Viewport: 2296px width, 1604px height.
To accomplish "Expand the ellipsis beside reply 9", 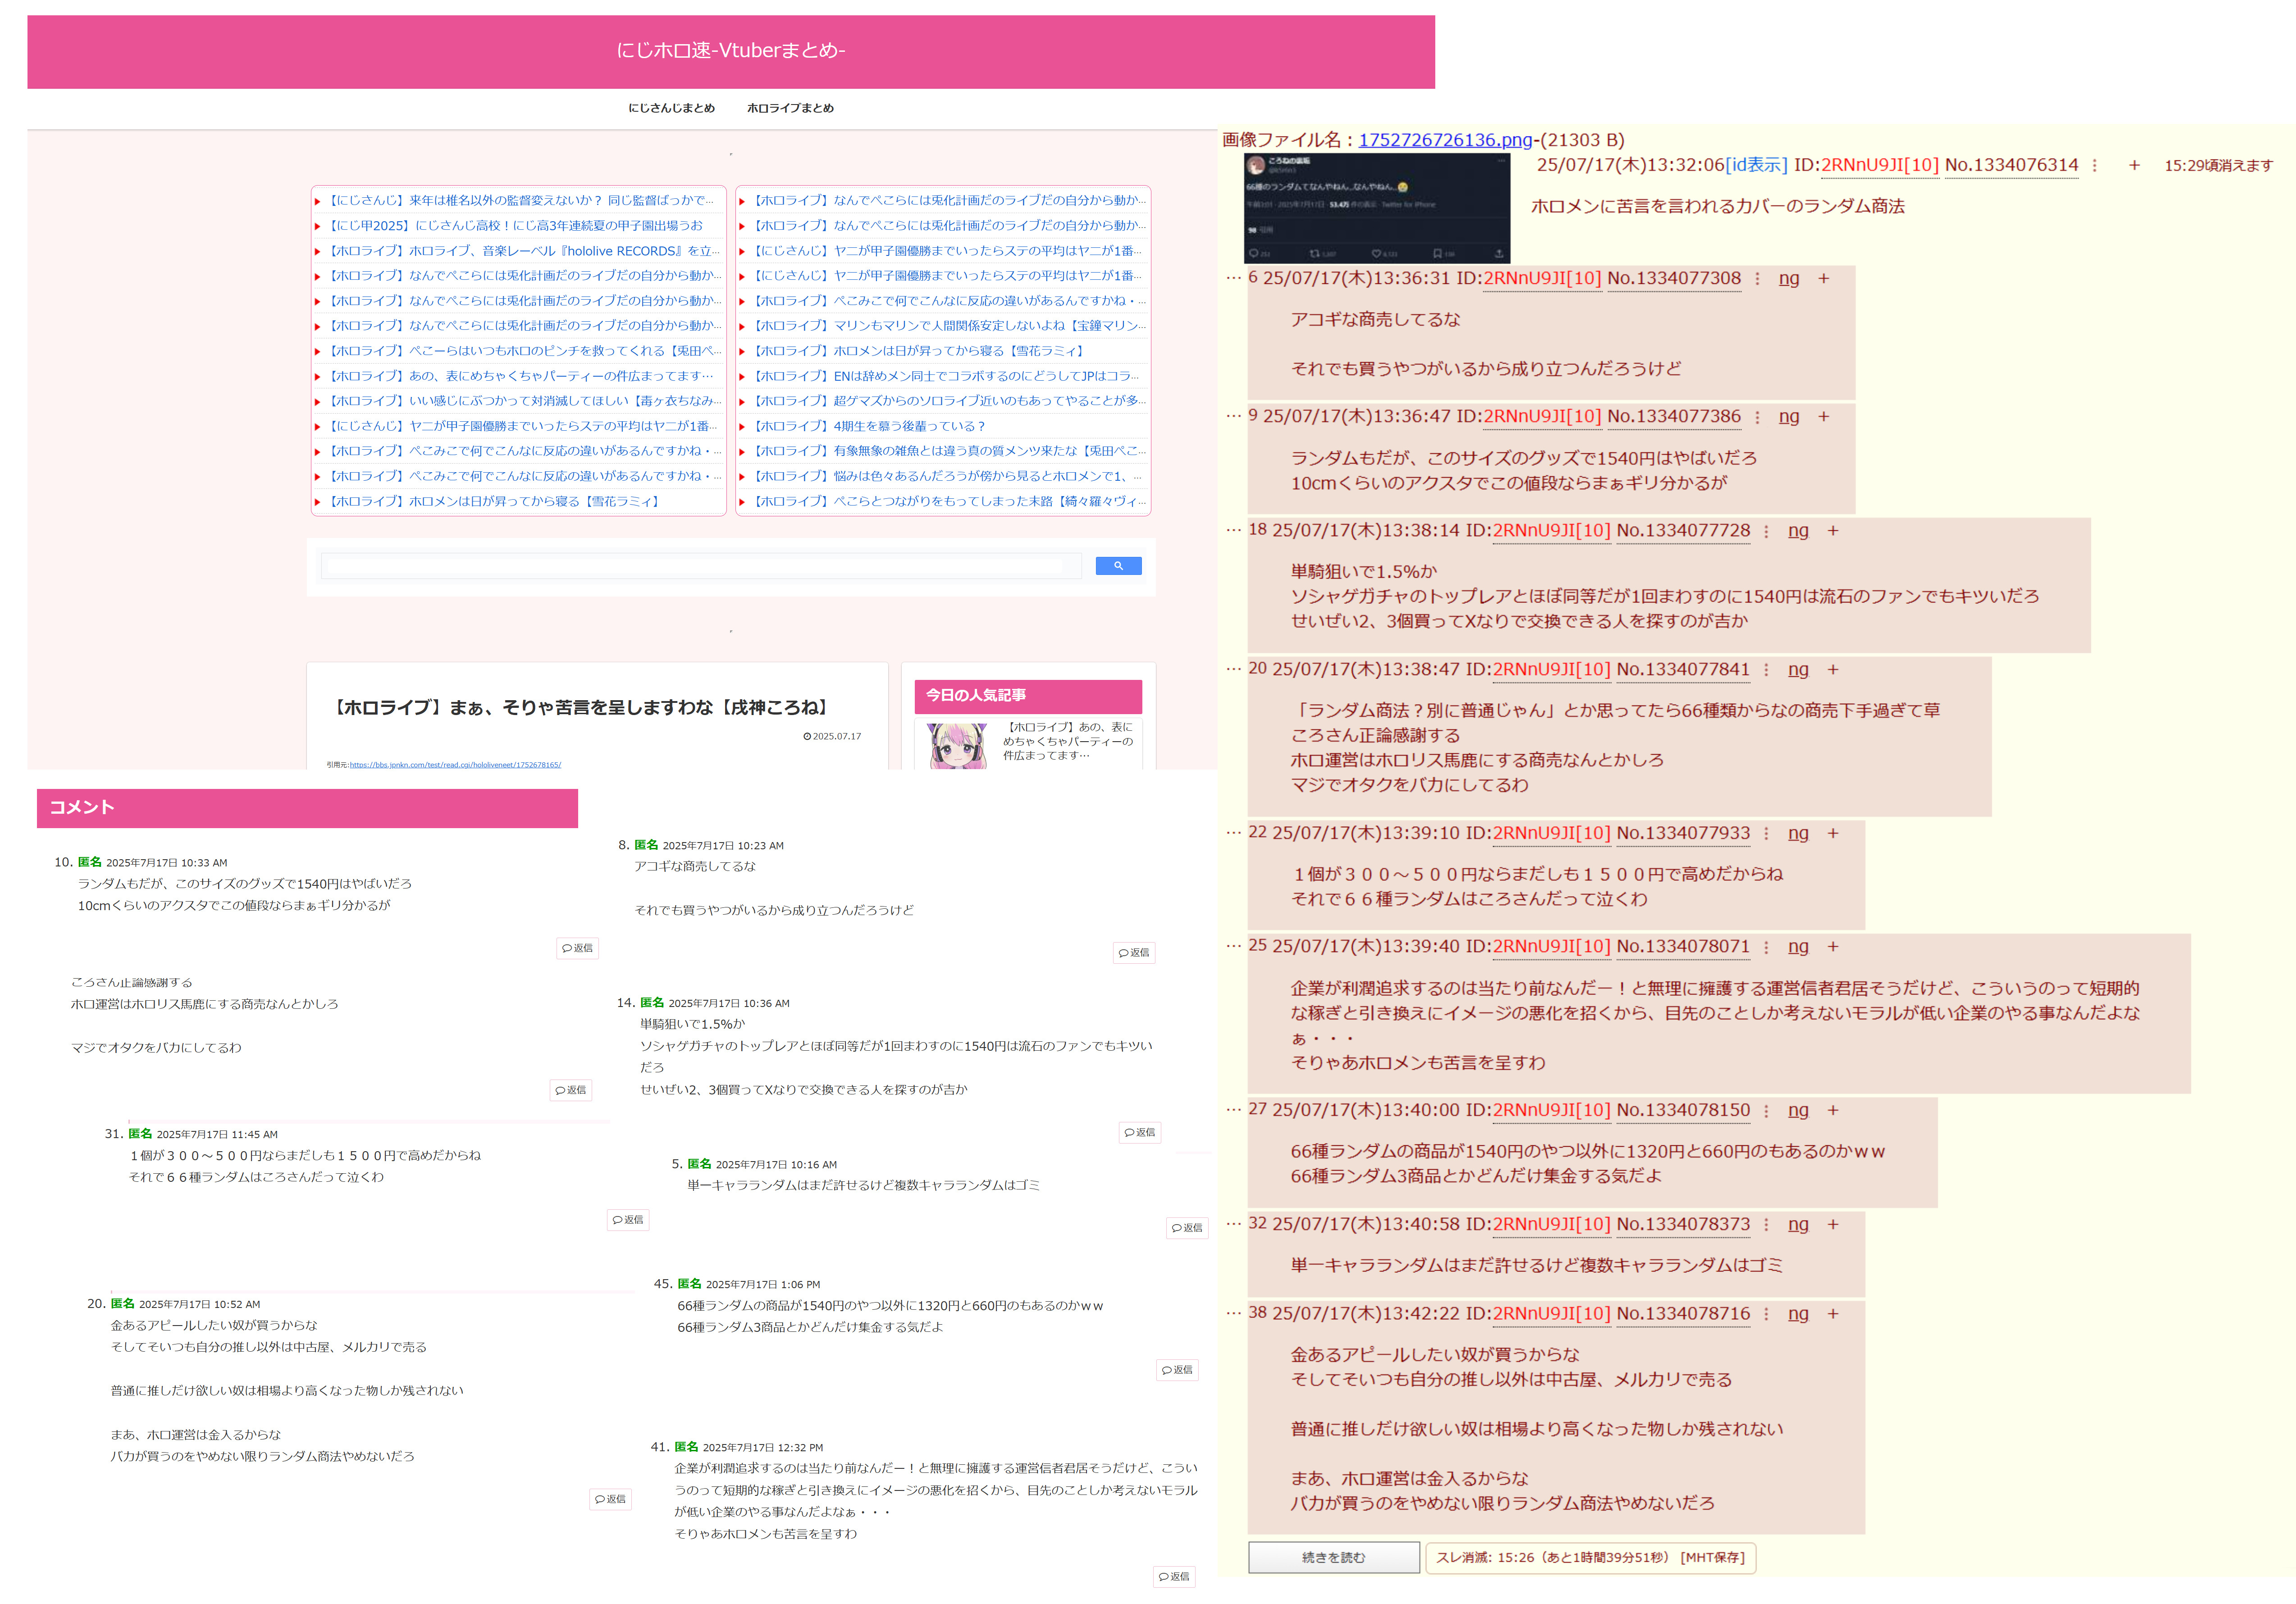I will (1233, 416).
